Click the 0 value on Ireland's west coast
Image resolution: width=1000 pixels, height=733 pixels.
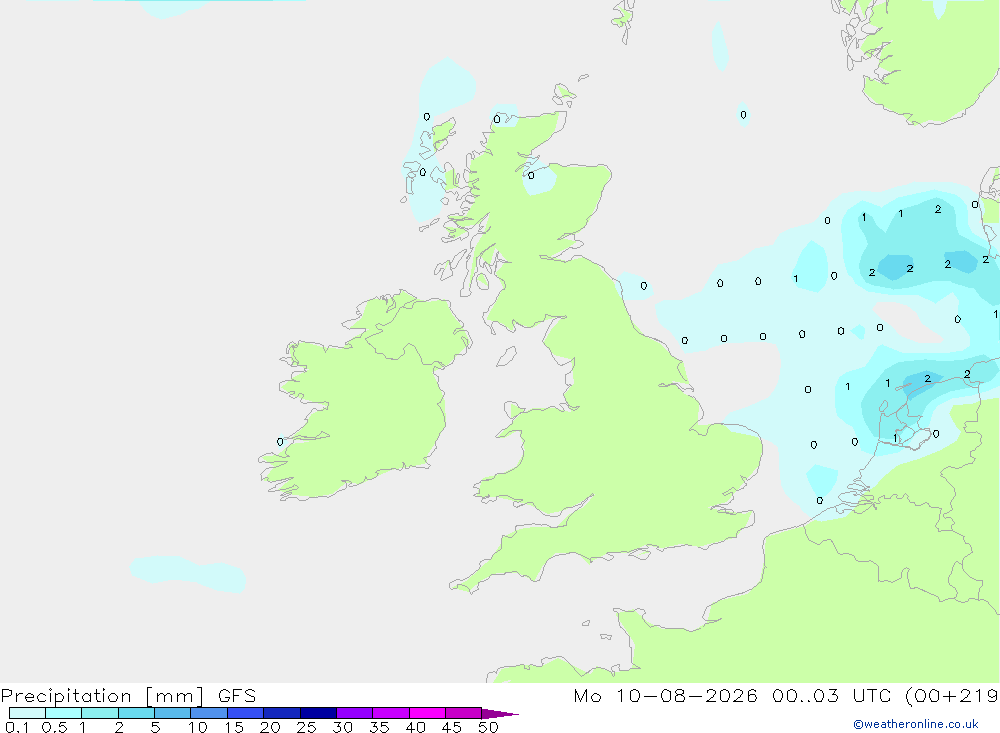tap(280, 442)
